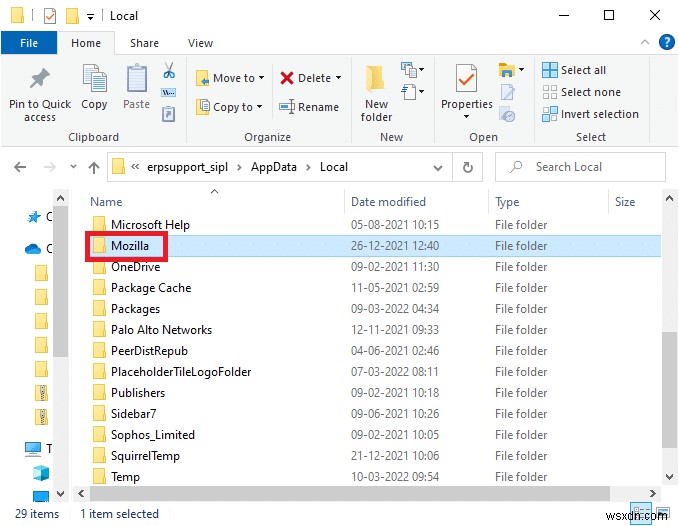
Task: Open the Copy to dropdown
Action: tap(229, 106)
